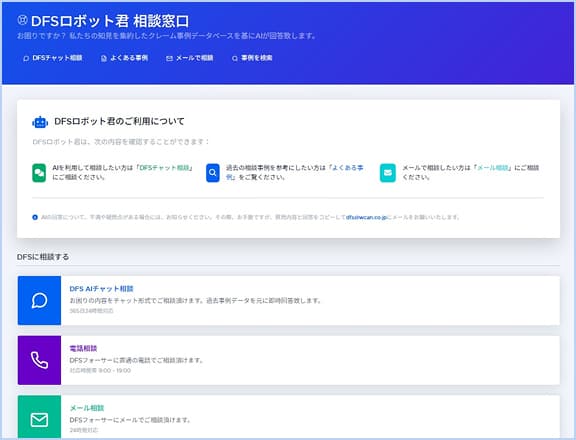Open the 電話相談 card title
This screenshot has width=576, height=440.
pyautogui.click(x=83, y=348)
